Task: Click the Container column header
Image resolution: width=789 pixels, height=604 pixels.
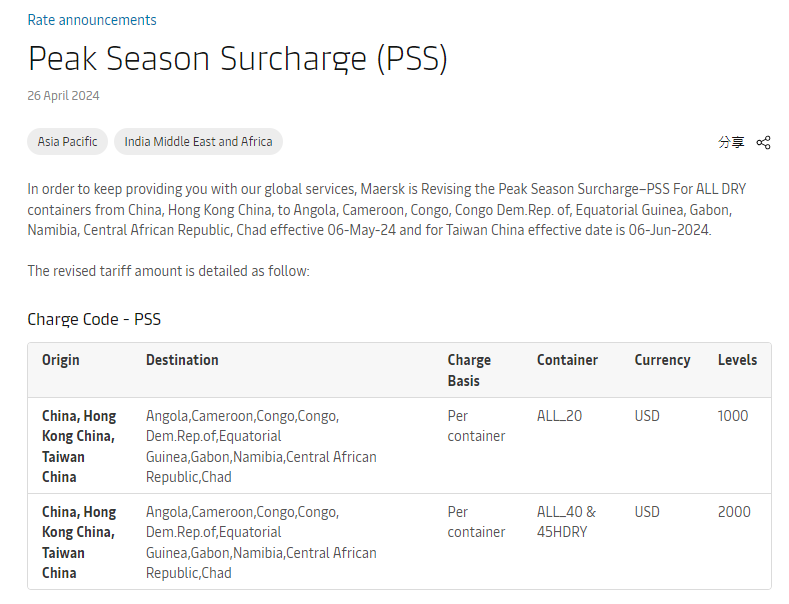Action: click(x=567, y=360)
